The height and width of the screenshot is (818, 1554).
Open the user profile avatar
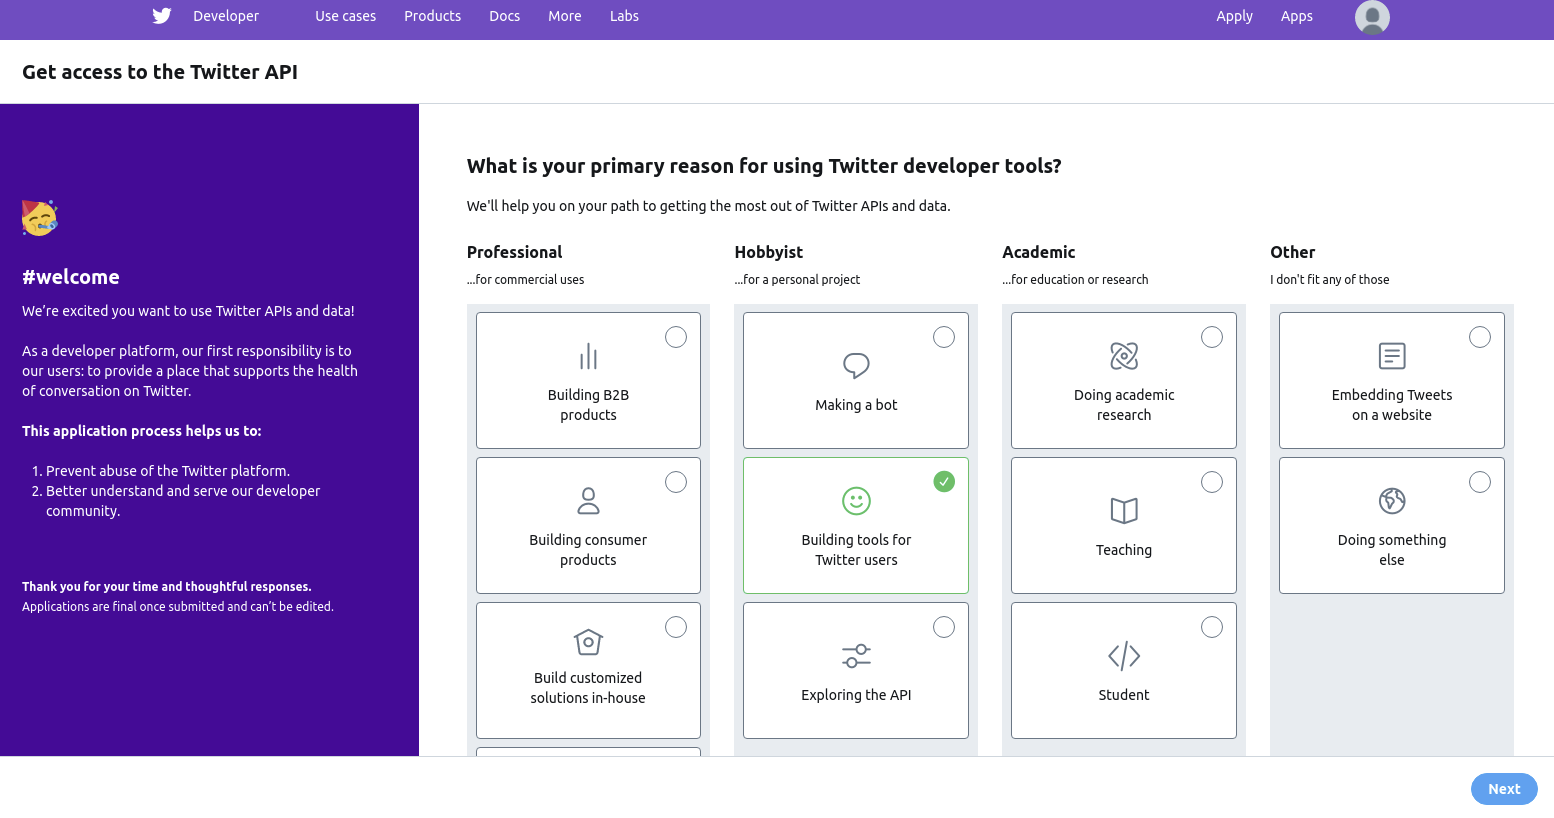(1372, 17)
